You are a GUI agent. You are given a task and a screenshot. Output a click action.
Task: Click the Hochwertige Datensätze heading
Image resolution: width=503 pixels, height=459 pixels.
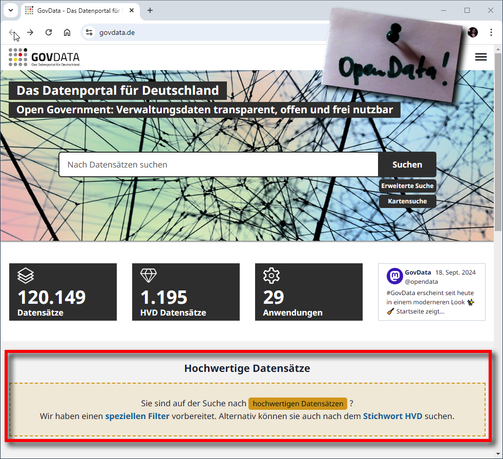click(247, 368)
